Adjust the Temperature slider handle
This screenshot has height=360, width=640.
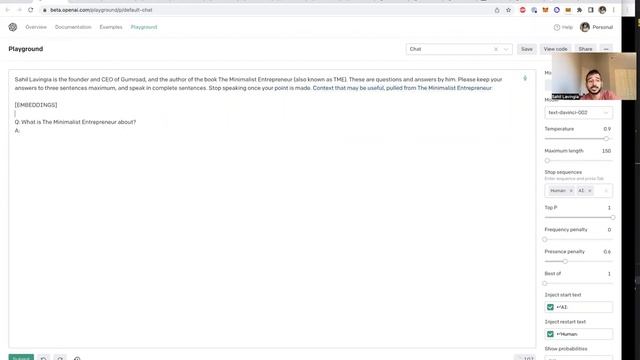click(x=606, y=139)
